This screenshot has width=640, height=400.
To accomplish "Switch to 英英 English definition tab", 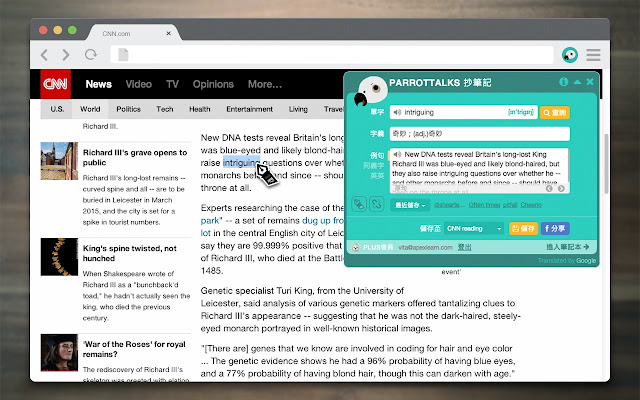I will (377, 176).
